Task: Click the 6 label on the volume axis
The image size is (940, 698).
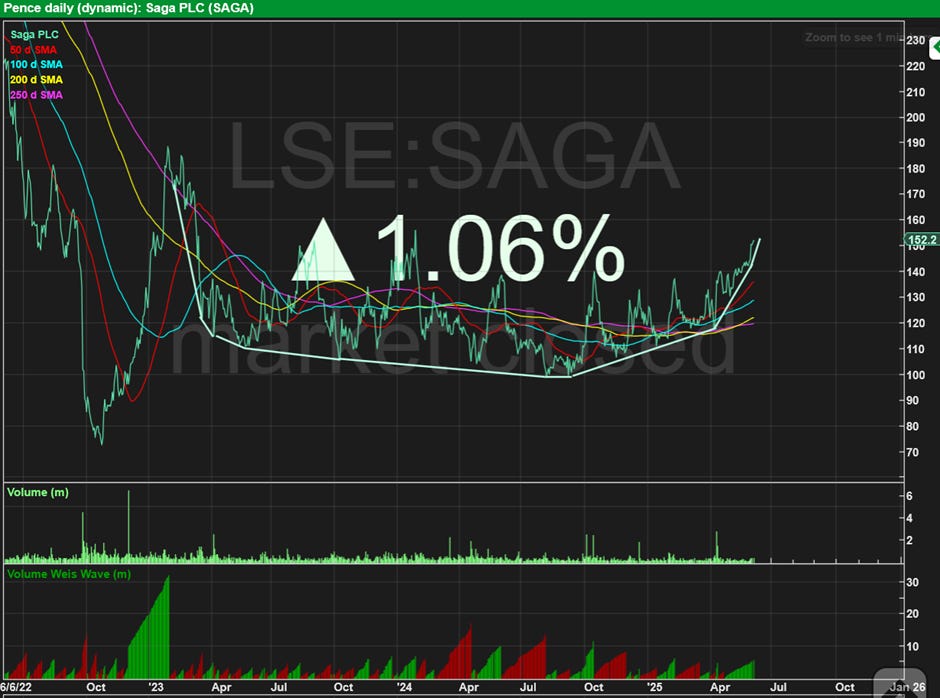Action: click(909, 496)
